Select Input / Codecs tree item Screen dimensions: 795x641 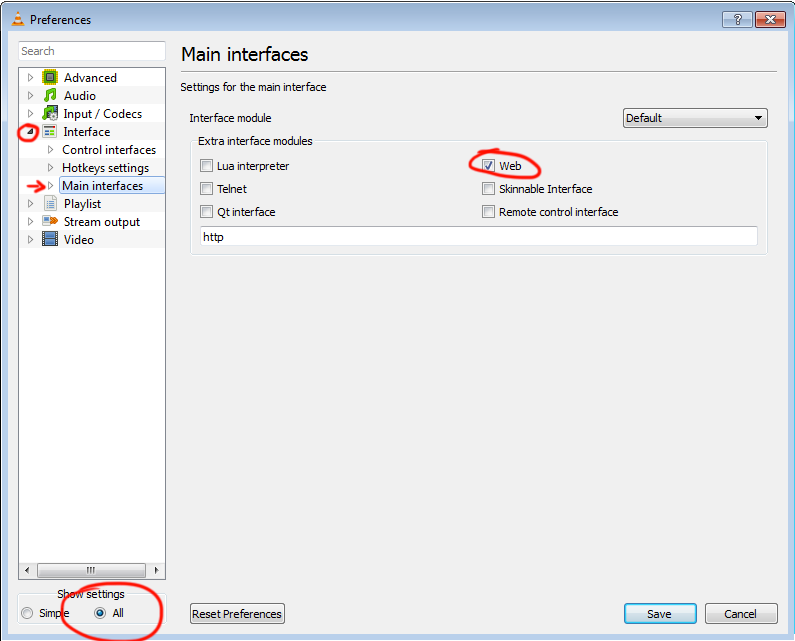(x=102, y=114)
